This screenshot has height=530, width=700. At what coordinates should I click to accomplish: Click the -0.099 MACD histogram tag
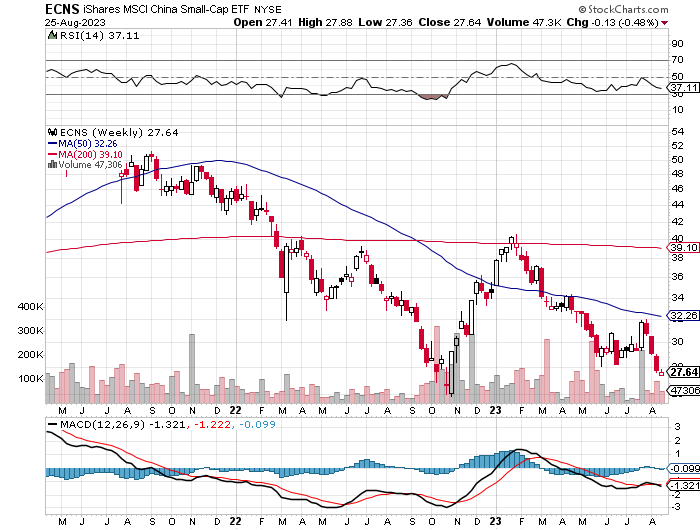pos(683,468)
